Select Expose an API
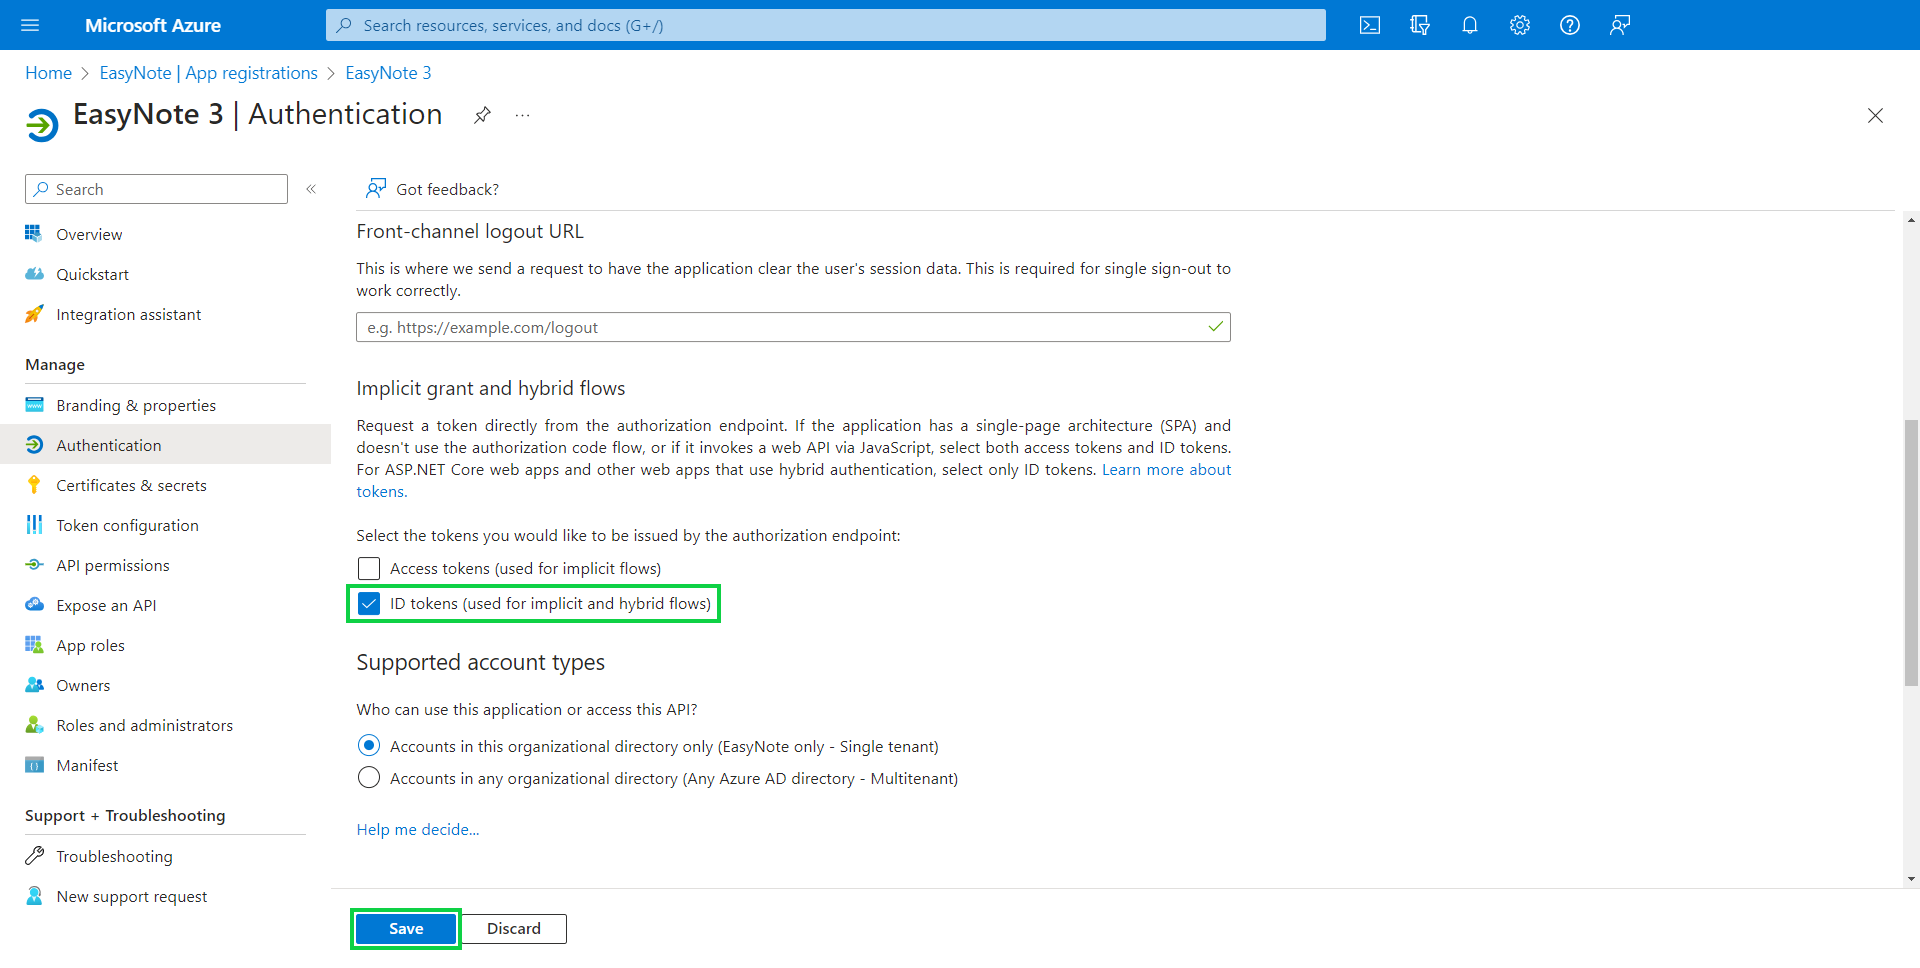Screen dimensions: 1920x968 [x=106, y=605]
